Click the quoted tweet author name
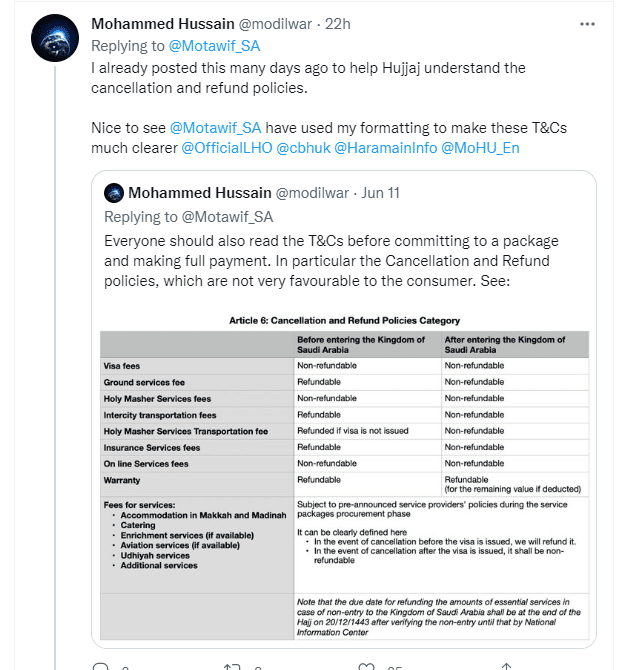The image size is (638, 670). point(197,193)
